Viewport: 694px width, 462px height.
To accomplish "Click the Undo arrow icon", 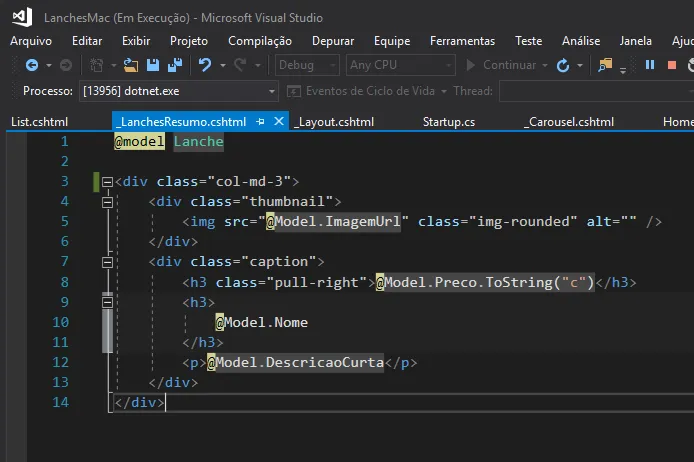I will pos(204,65).
